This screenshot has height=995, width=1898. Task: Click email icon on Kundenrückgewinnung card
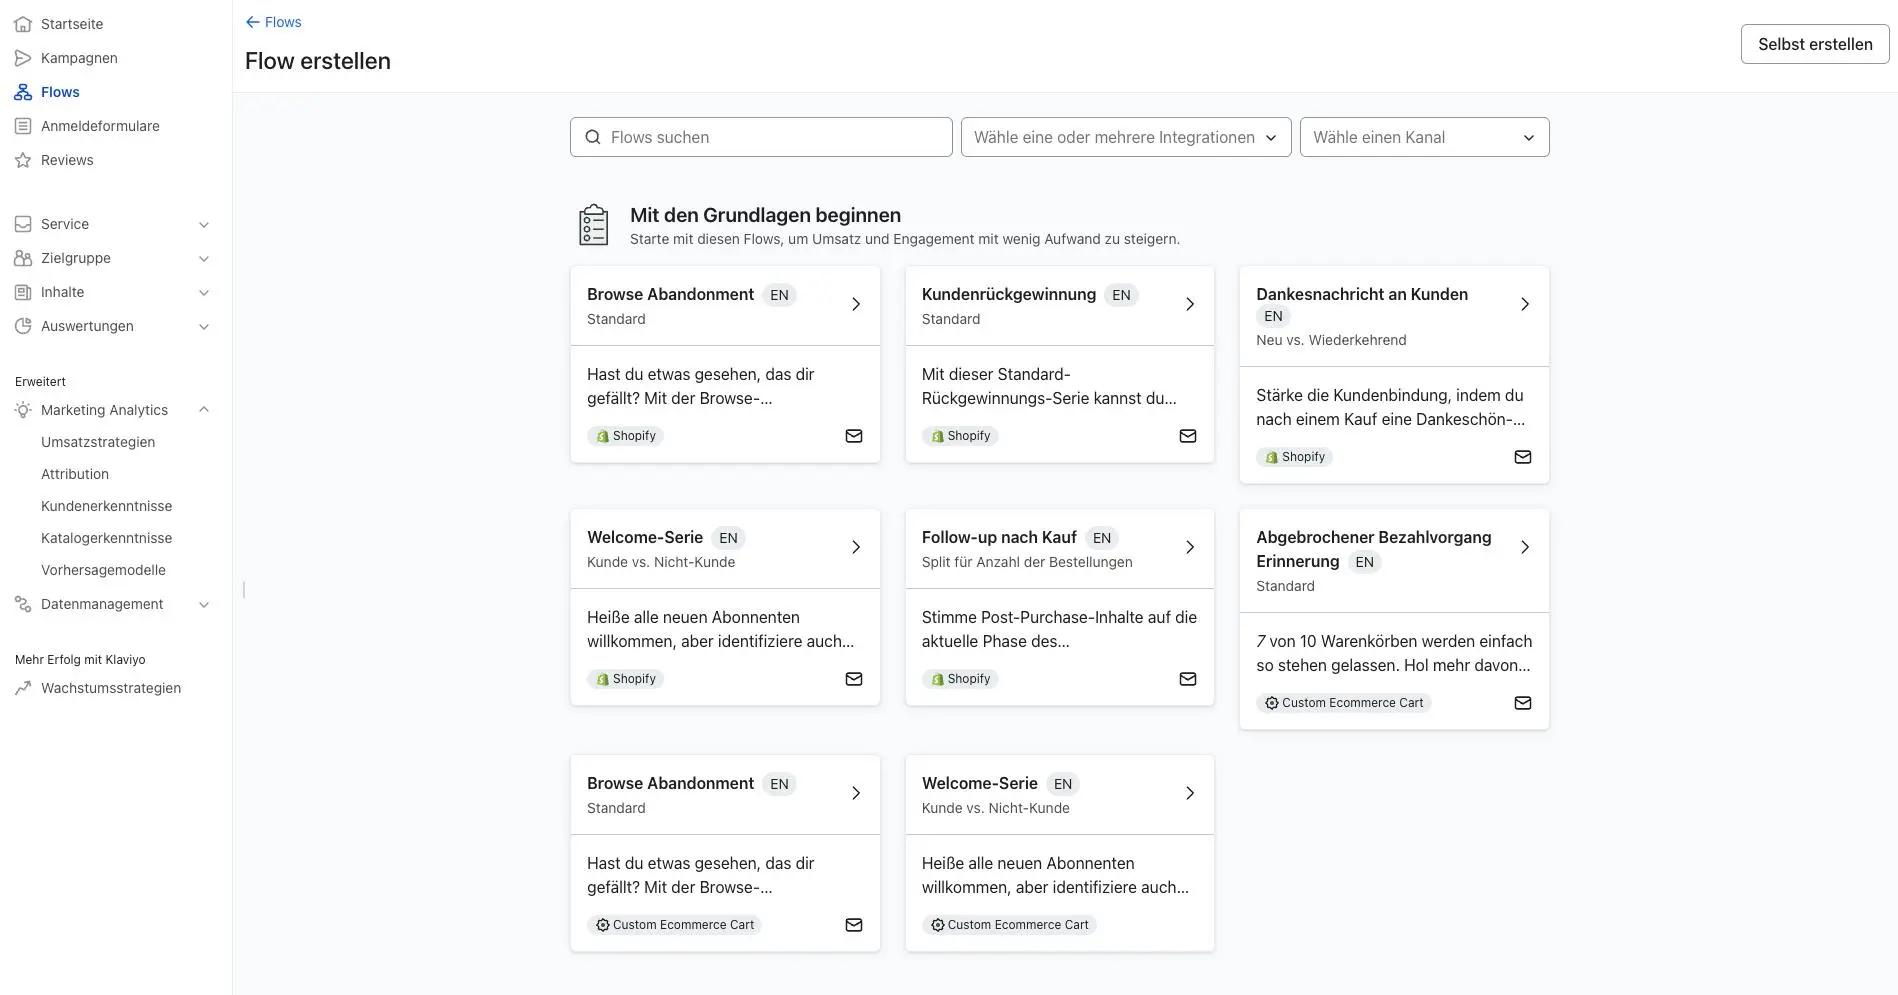click(1187, 436)
